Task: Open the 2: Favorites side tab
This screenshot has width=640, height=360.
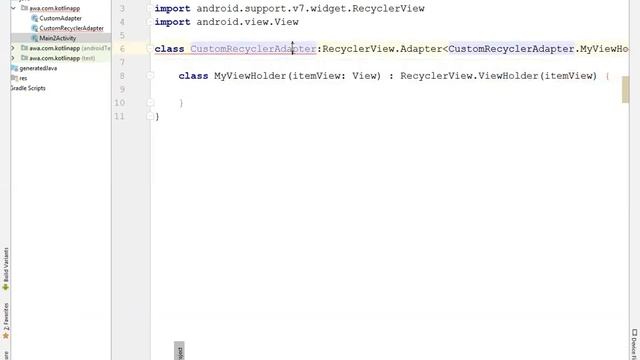Action: [6, 317]
